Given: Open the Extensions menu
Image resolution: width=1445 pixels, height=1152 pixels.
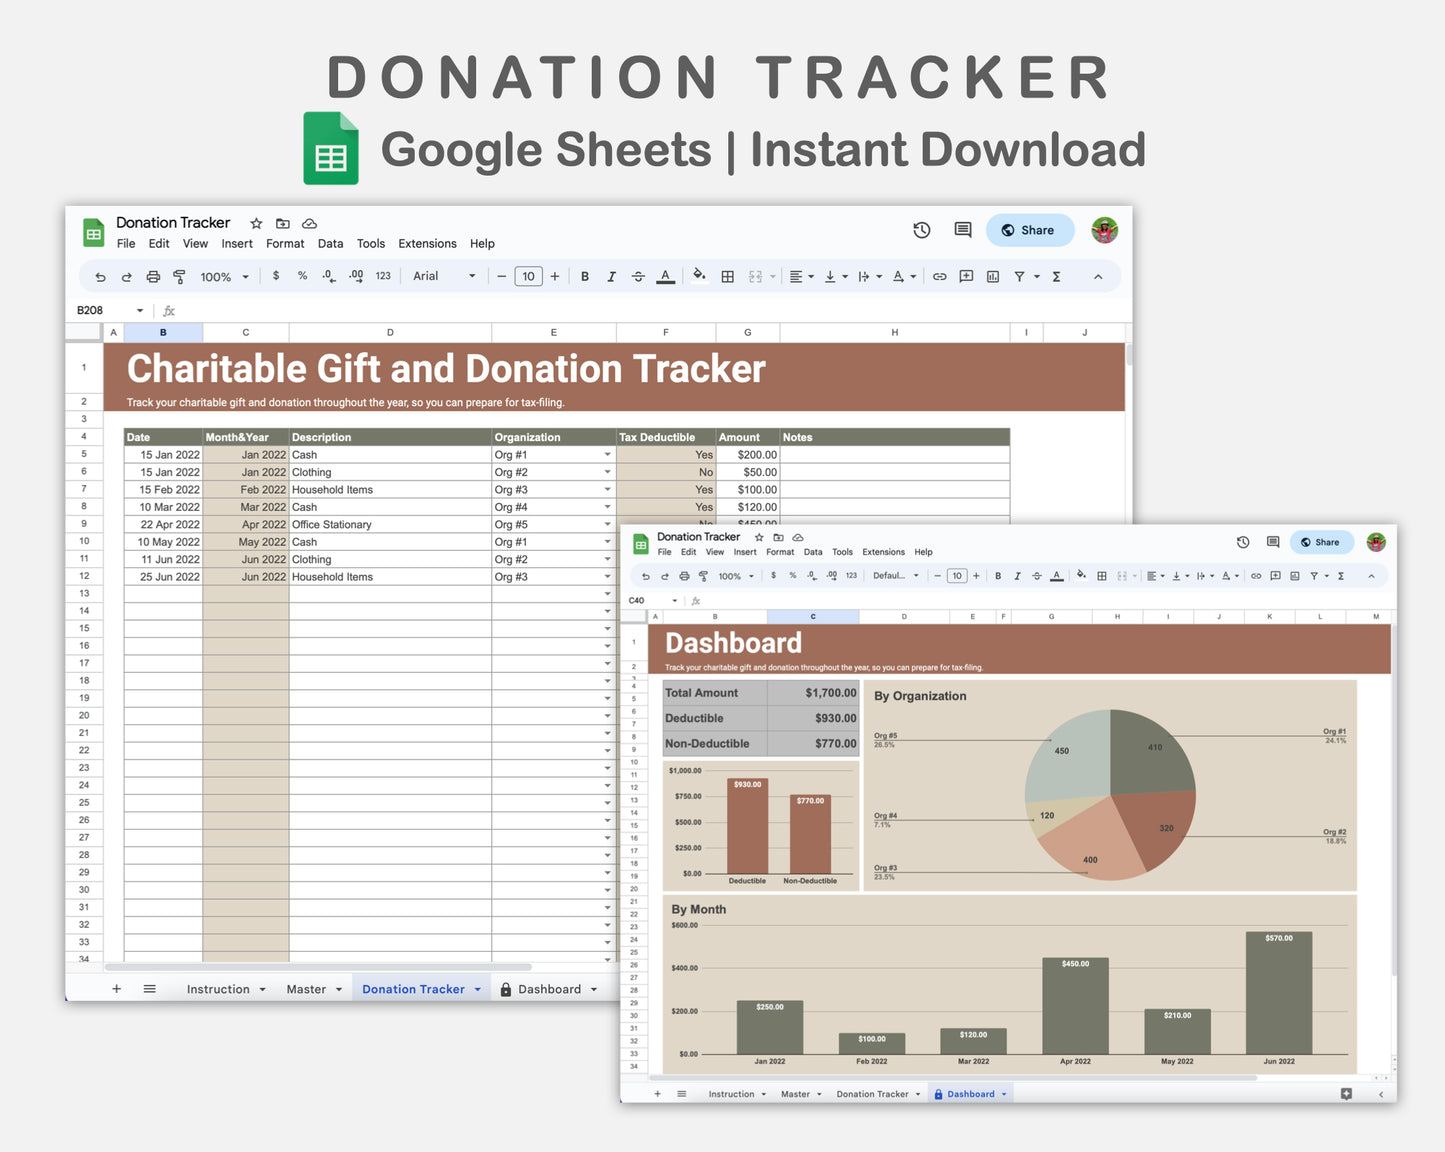Looking at the screenshot, I should (x=427, y=243).
